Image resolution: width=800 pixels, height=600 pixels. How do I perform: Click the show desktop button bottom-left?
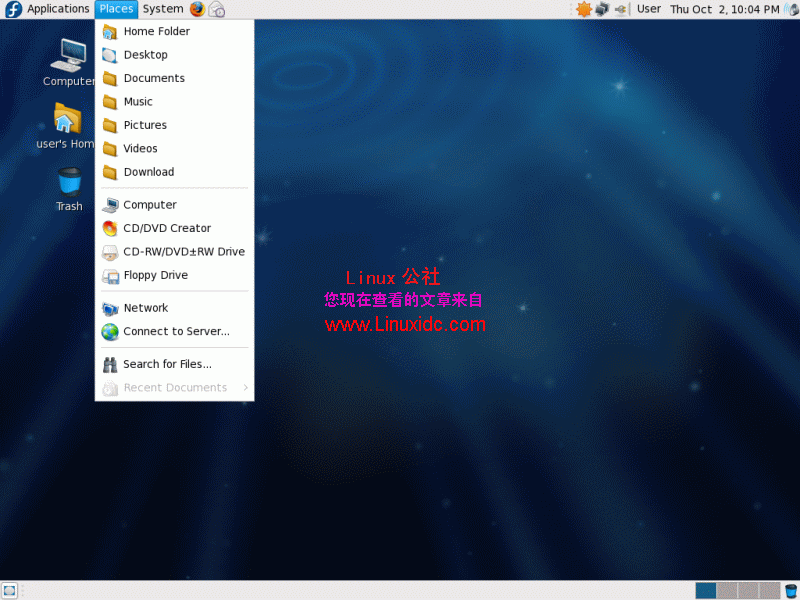[10, 590]
